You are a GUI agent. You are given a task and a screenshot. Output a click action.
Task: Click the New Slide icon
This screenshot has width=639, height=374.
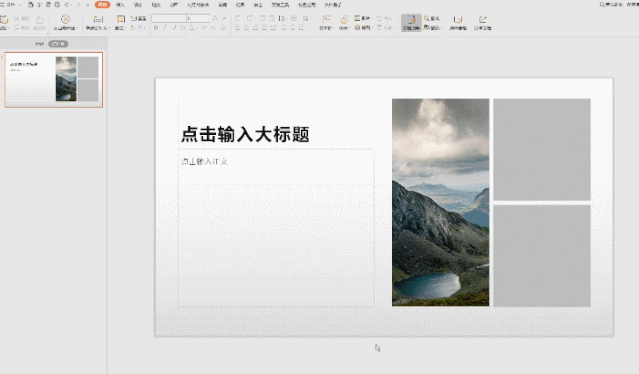point(98,19)
